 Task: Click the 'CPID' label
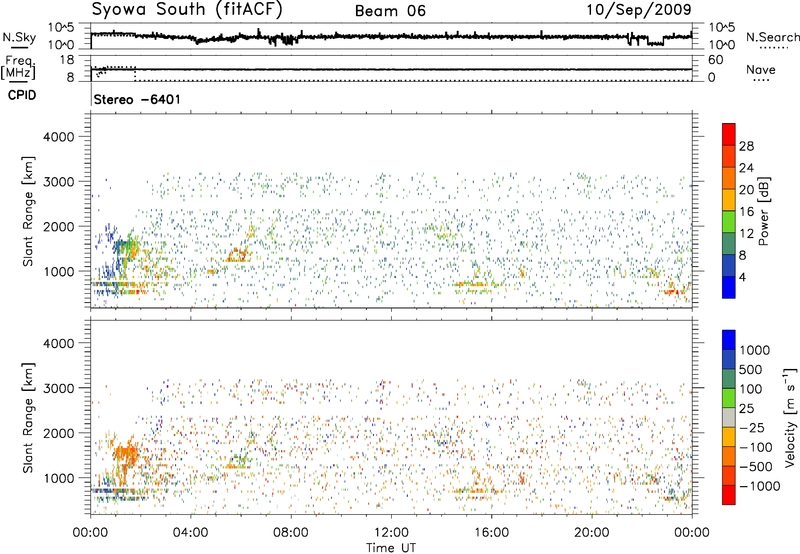coord(22,95)
